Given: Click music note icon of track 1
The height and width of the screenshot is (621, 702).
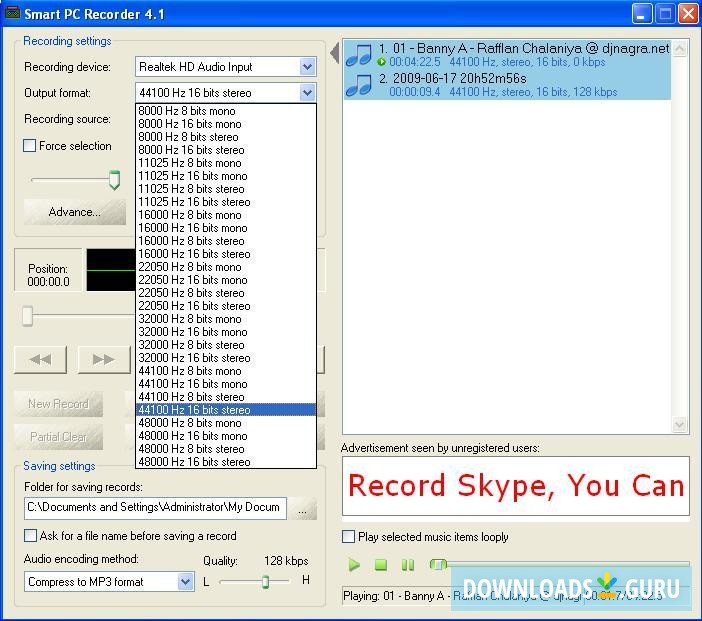Looking at the screenshot, I should click(x=359, y=54).
